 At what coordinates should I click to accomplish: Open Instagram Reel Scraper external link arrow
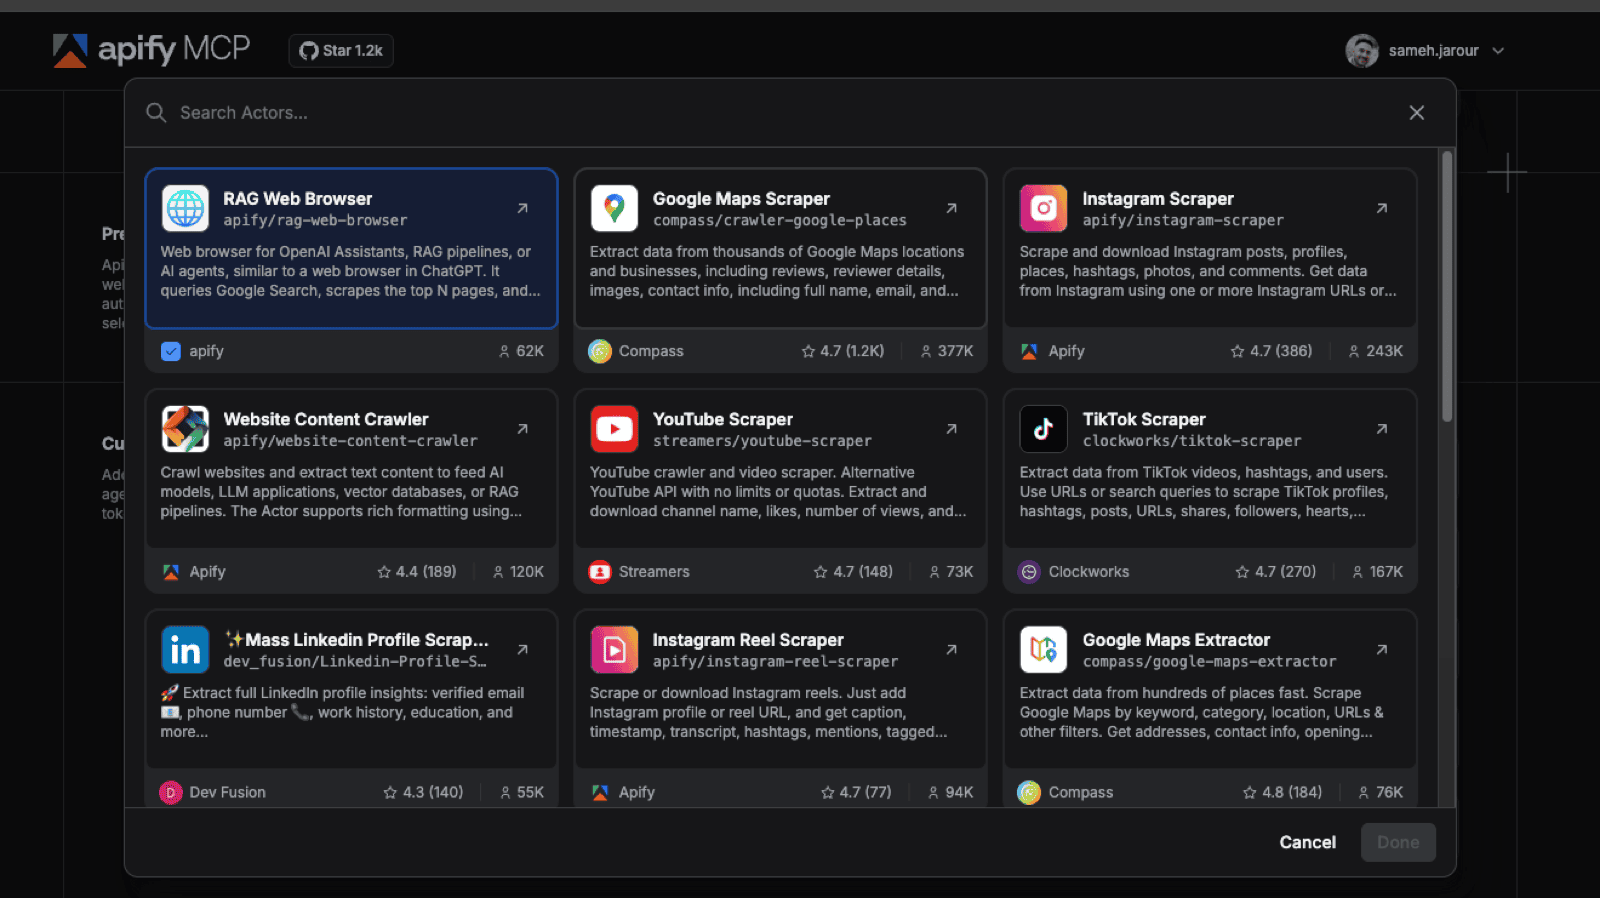(x=951, y=650)
